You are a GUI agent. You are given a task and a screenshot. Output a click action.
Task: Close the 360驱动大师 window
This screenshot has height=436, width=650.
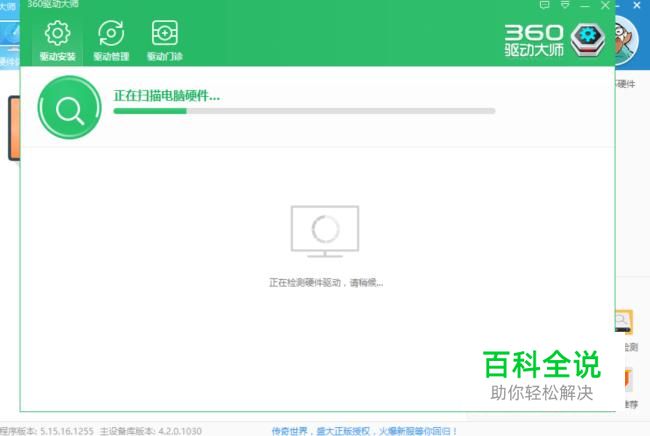(x=605, y=5)
